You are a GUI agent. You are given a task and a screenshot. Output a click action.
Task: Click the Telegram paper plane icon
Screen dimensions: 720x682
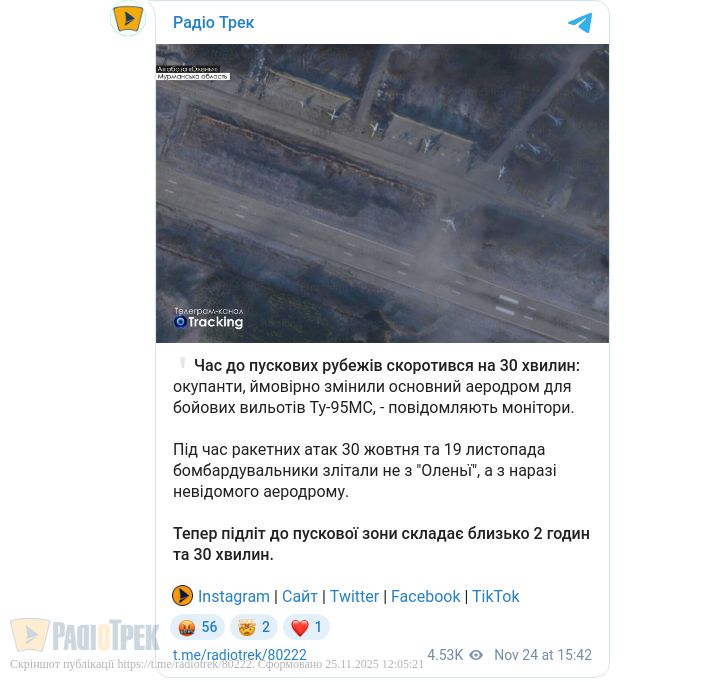(x=580, y=23)
